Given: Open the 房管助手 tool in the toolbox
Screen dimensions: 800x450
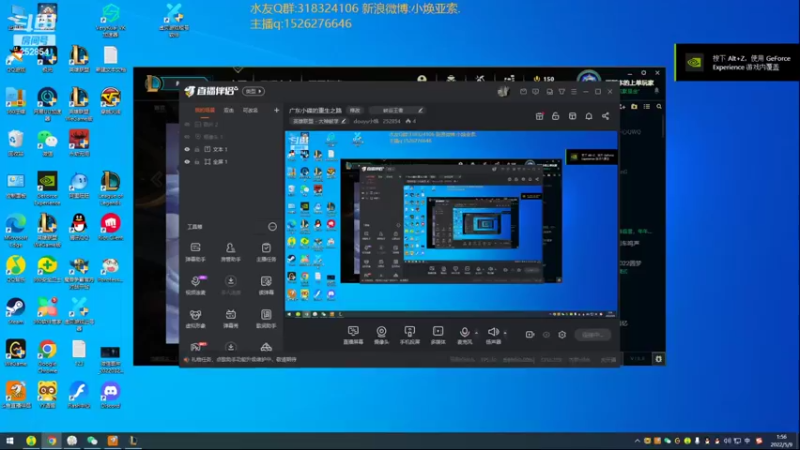Looking at the screenshot, I should (x=231, y=252).
